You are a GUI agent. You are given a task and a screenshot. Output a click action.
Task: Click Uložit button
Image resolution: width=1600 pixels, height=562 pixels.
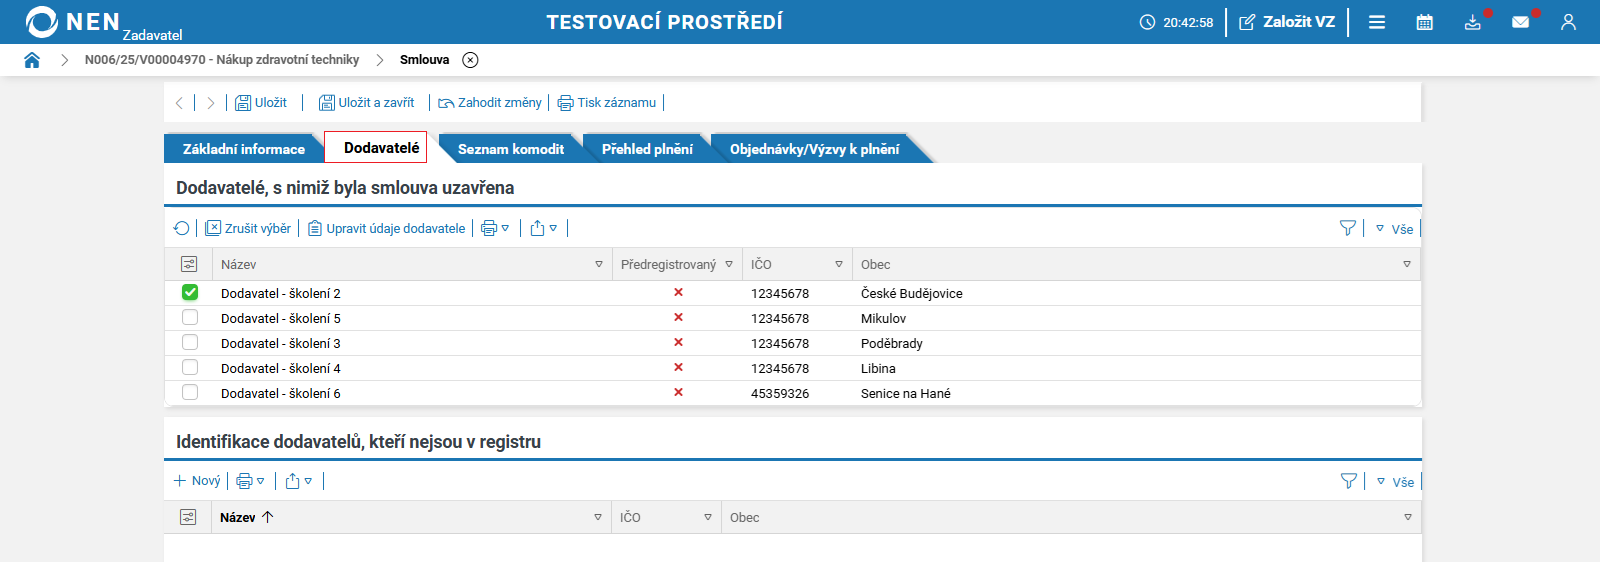tap(261, 103)
